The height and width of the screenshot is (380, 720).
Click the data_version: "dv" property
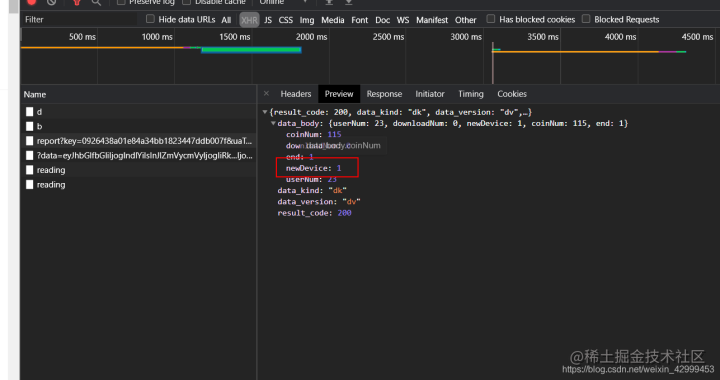(319, 202)
